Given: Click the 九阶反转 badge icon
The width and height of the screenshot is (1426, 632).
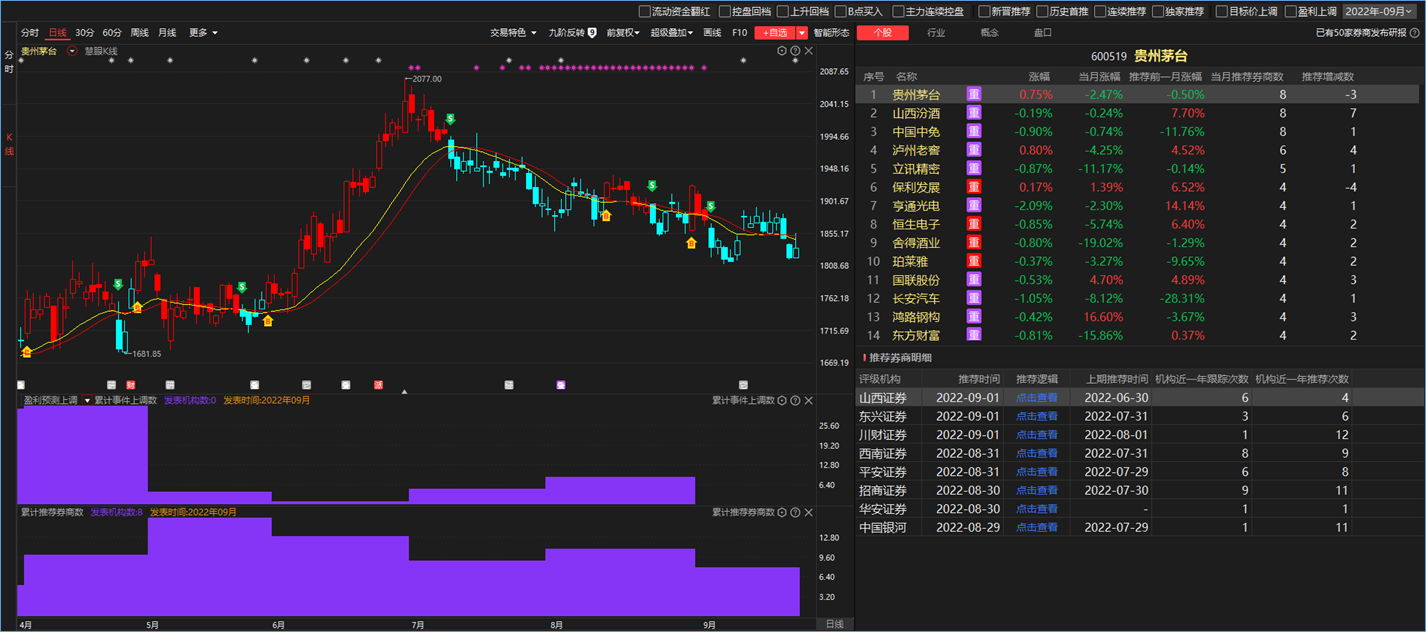Looking at the screenshot, I should pyautogui.click(x=592, y=33).
